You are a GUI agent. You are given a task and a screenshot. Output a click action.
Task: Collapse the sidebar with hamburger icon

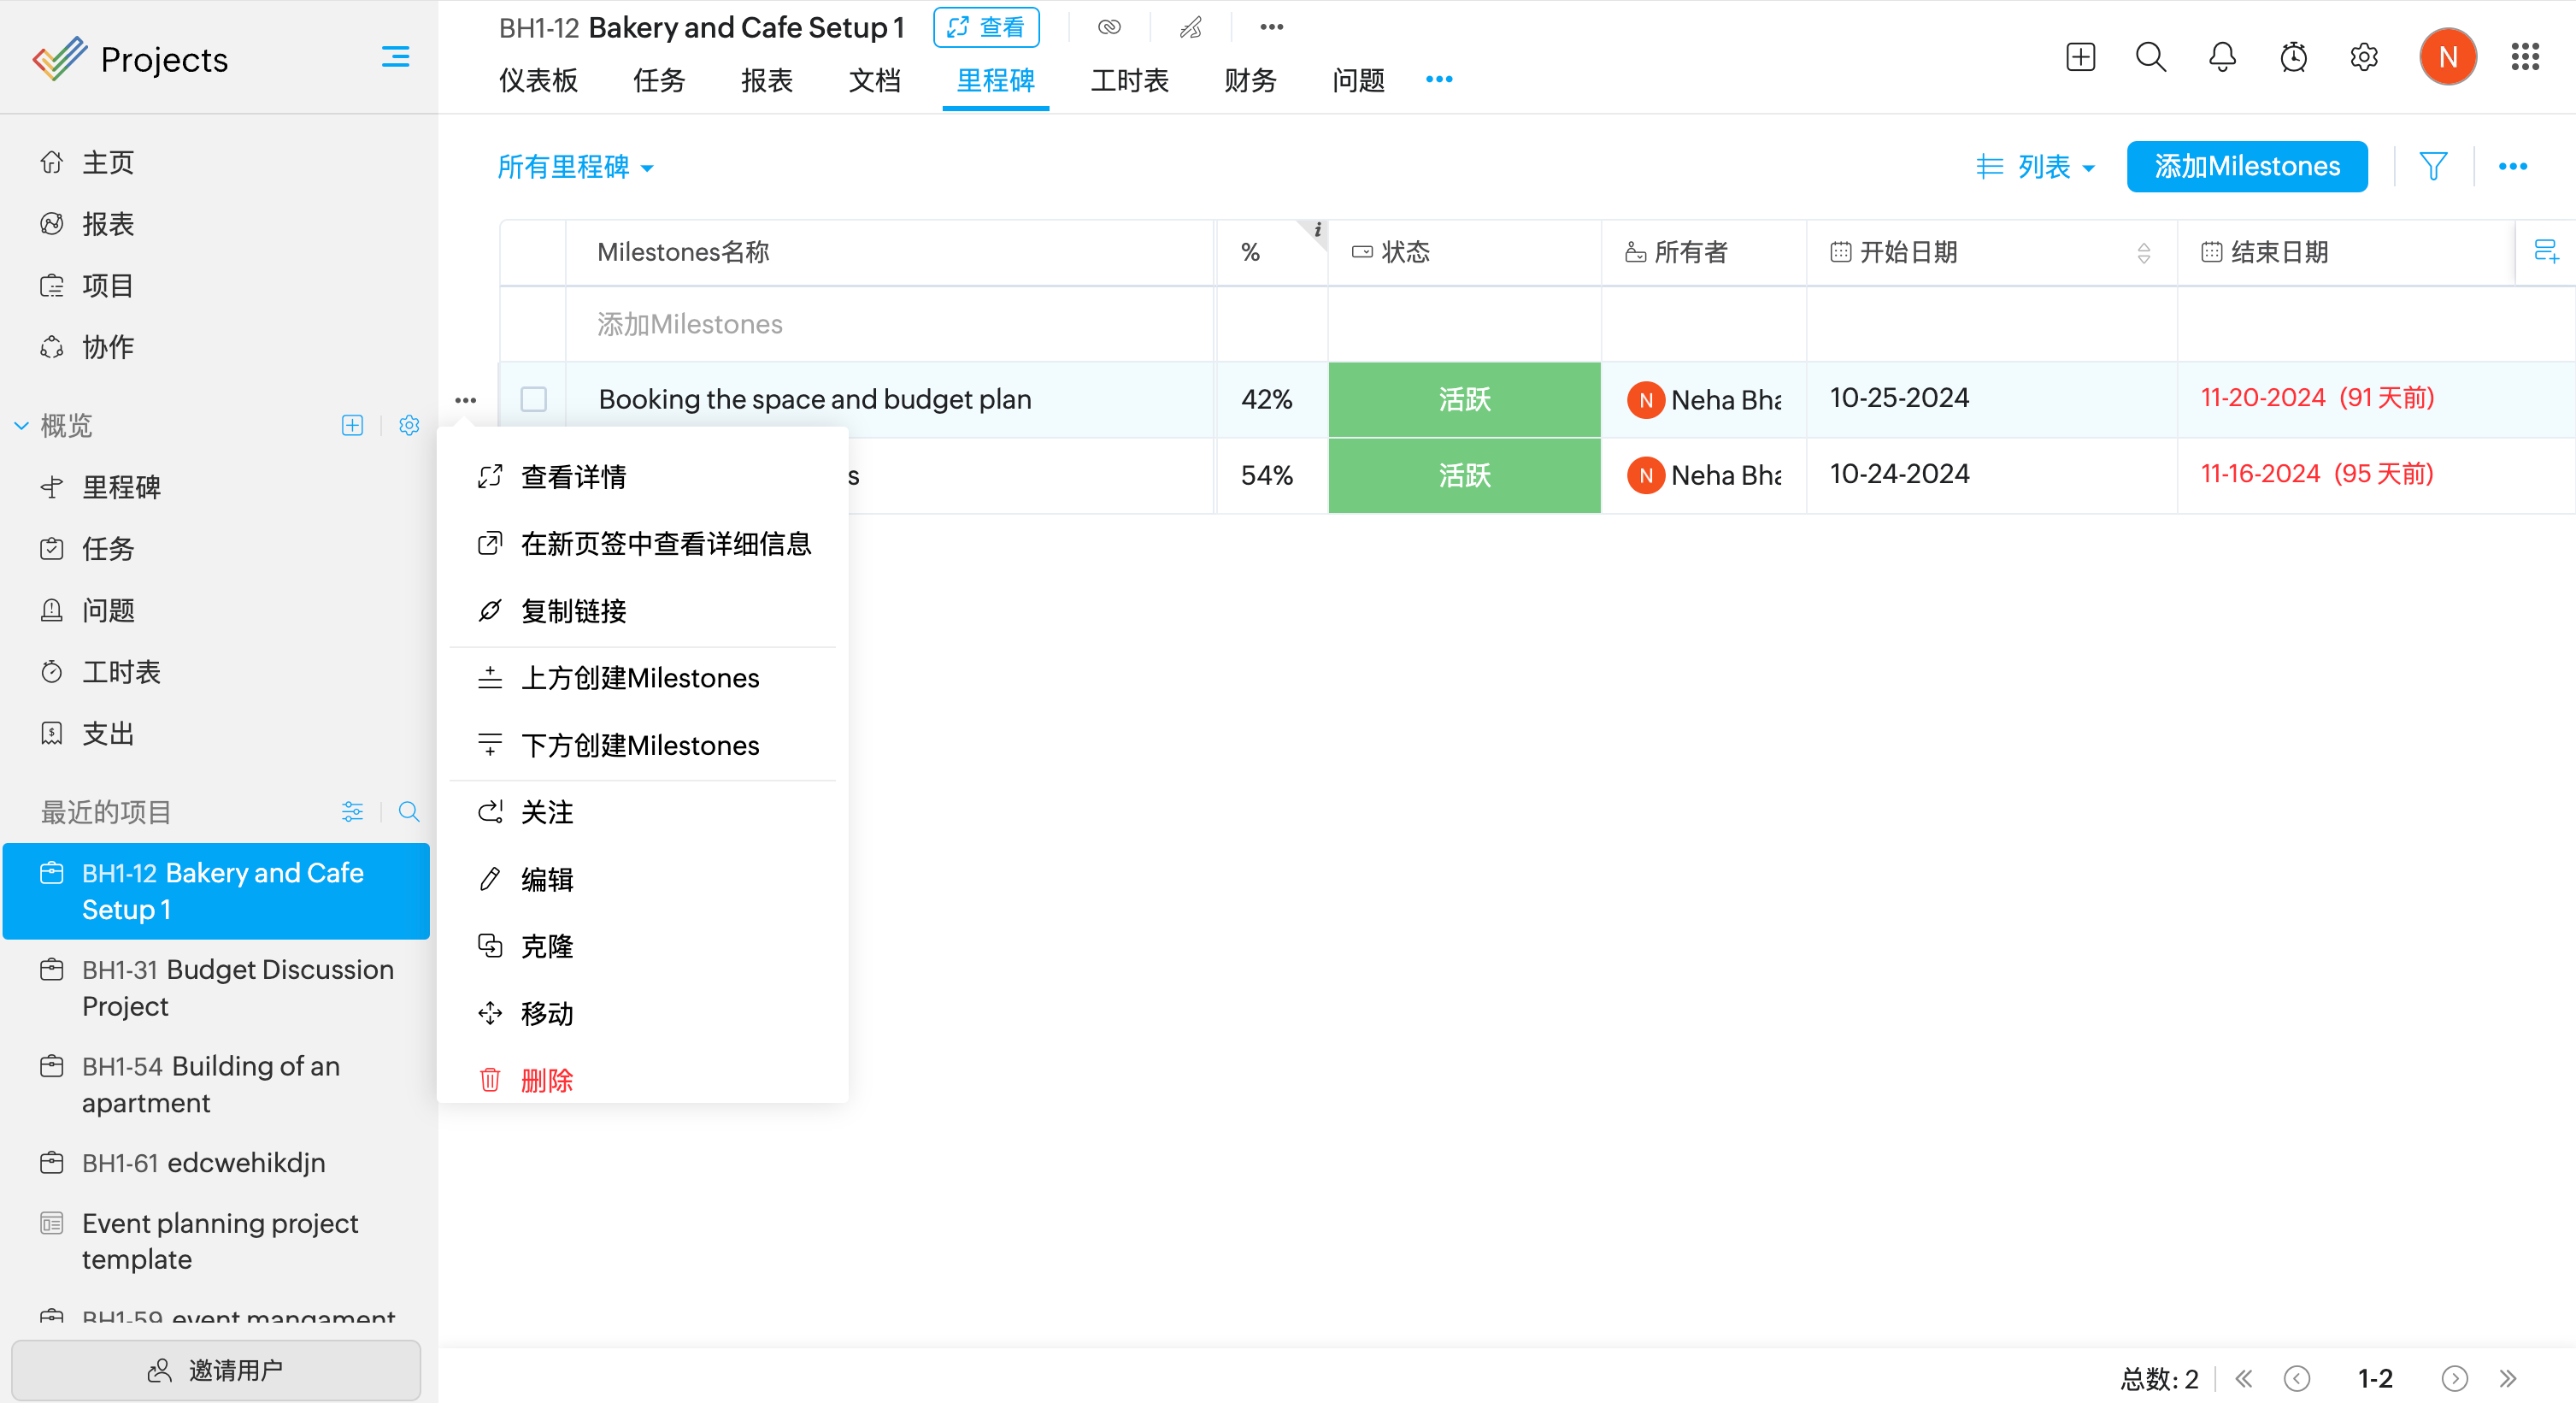[395, 57]
